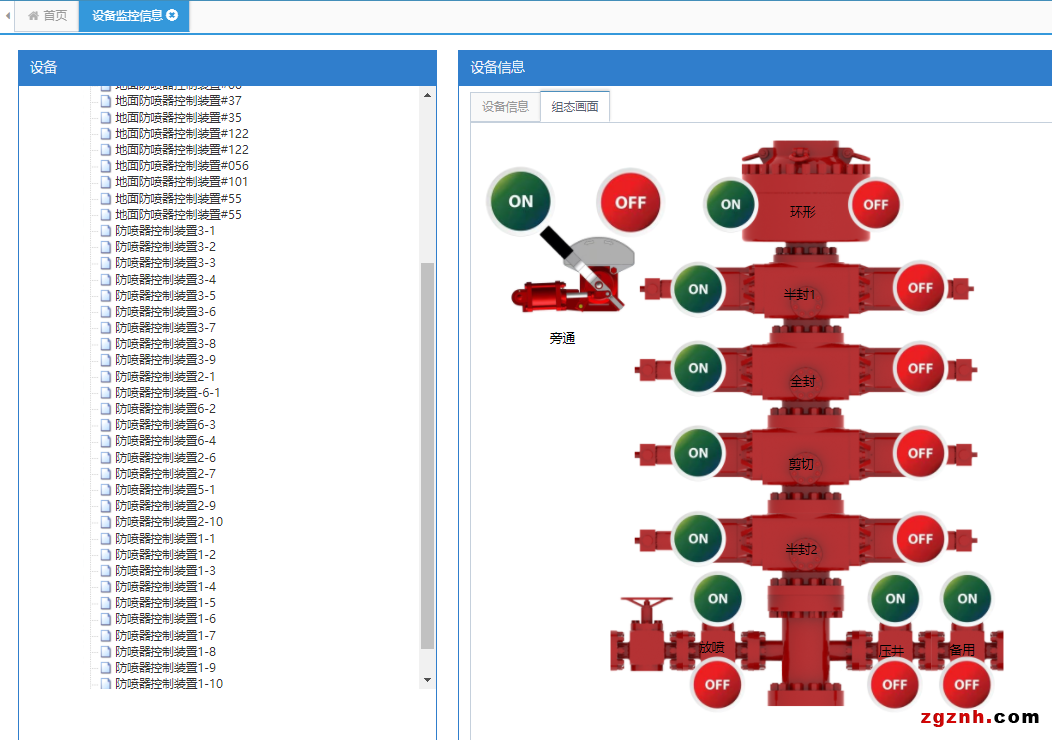Select tree item 防喷器控制装置1-10
1052x740 pixels.
pos(169,684)
